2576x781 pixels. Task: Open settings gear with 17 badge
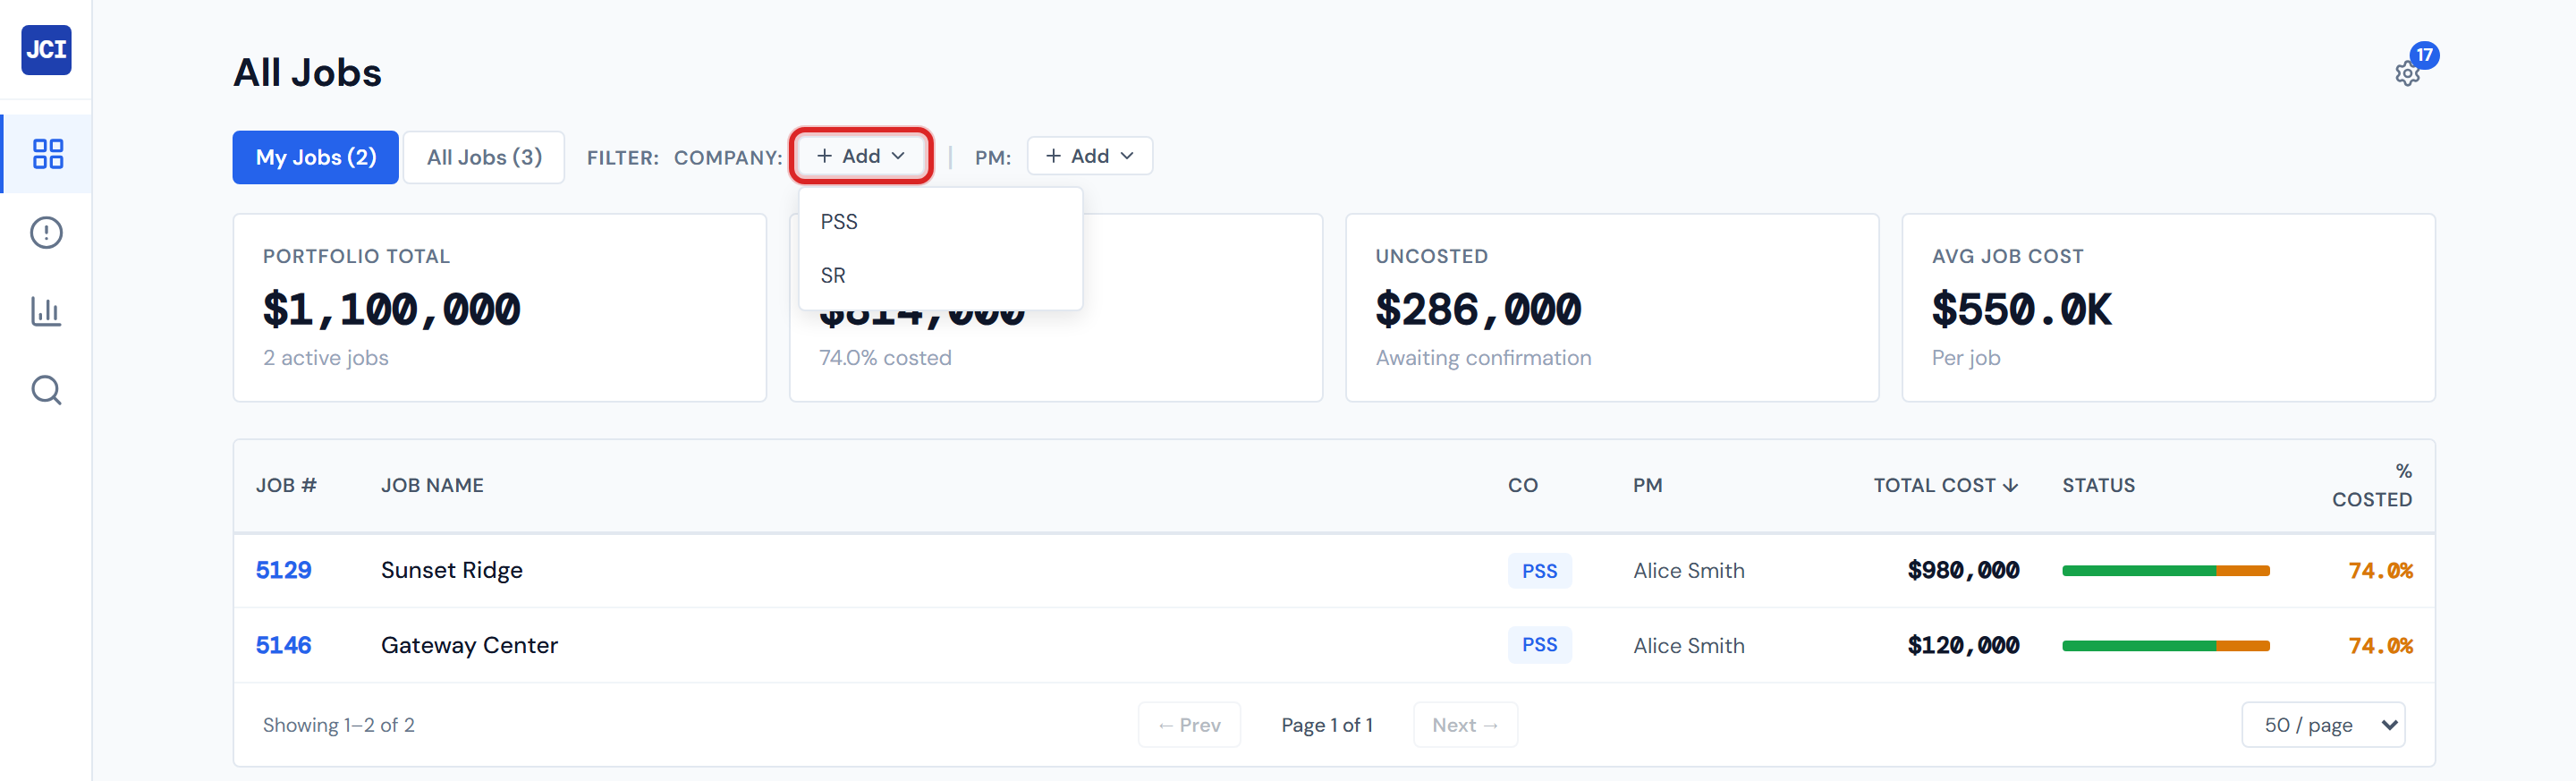[x=2407, y=74]
